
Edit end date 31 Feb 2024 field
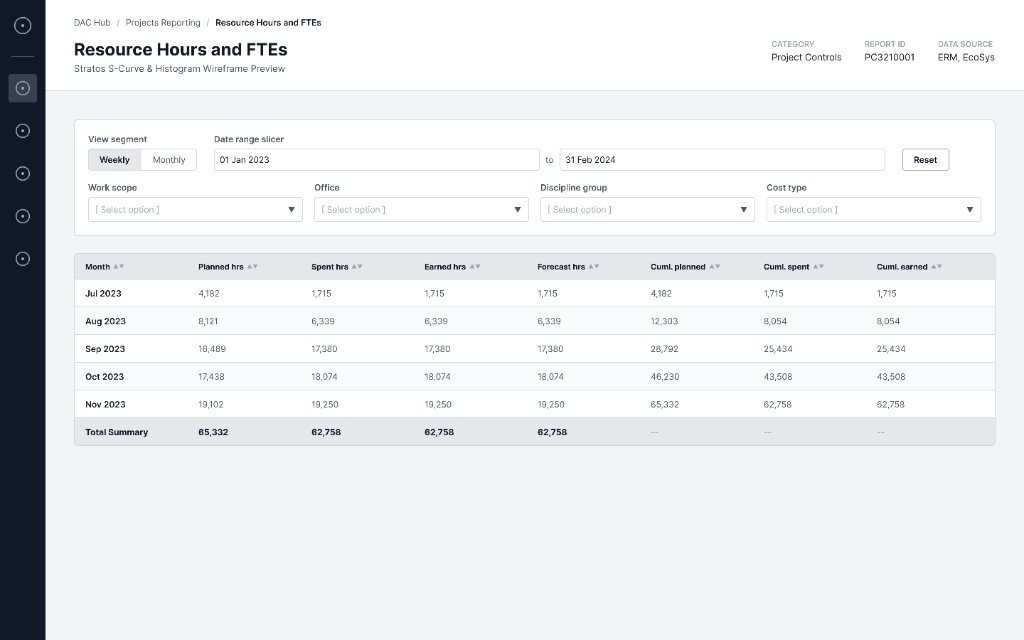click(x=722, y=159)
